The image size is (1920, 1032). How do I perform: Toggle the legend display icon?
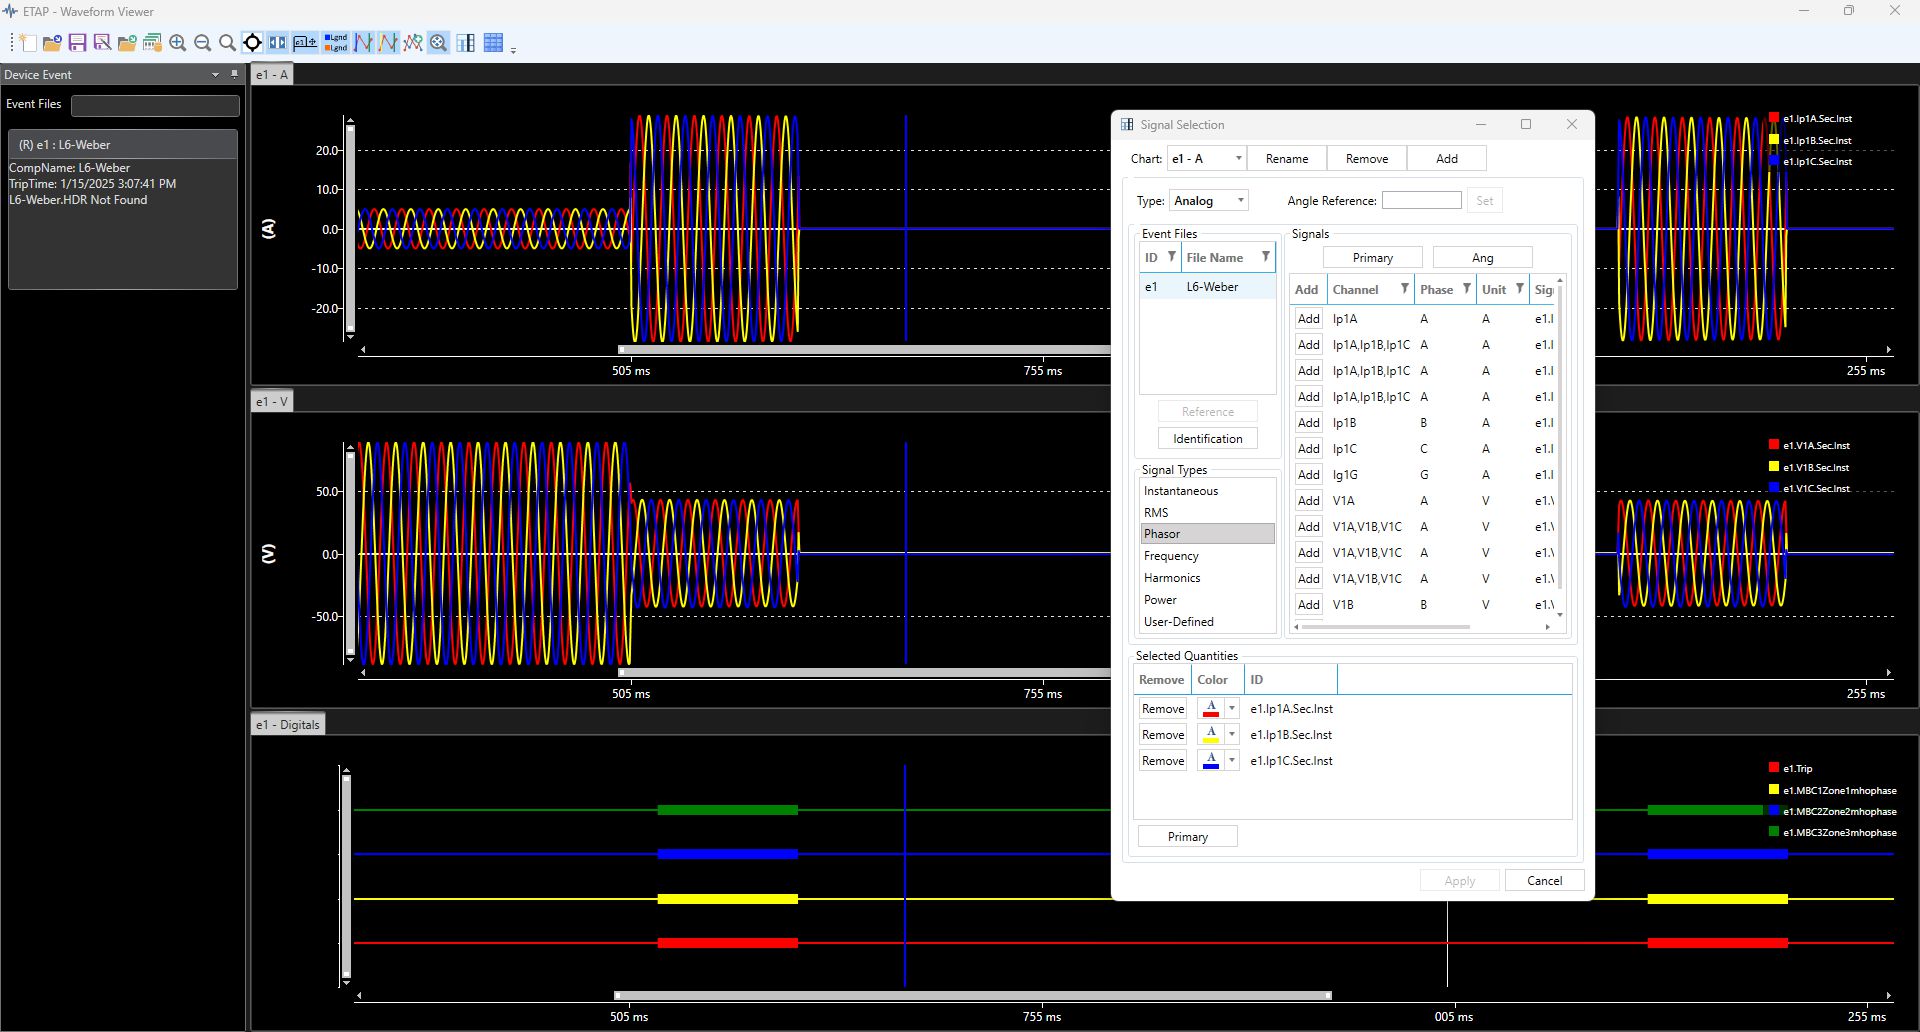[x=336, y=43]
